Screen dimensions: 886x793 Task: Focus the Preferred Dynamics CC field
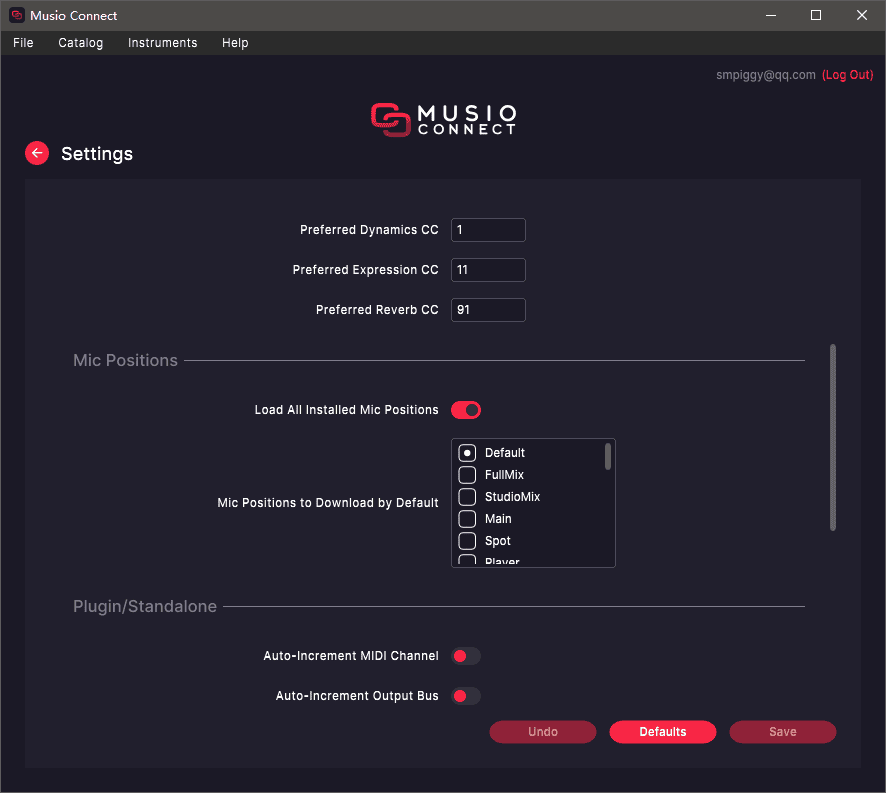[488, 230]
